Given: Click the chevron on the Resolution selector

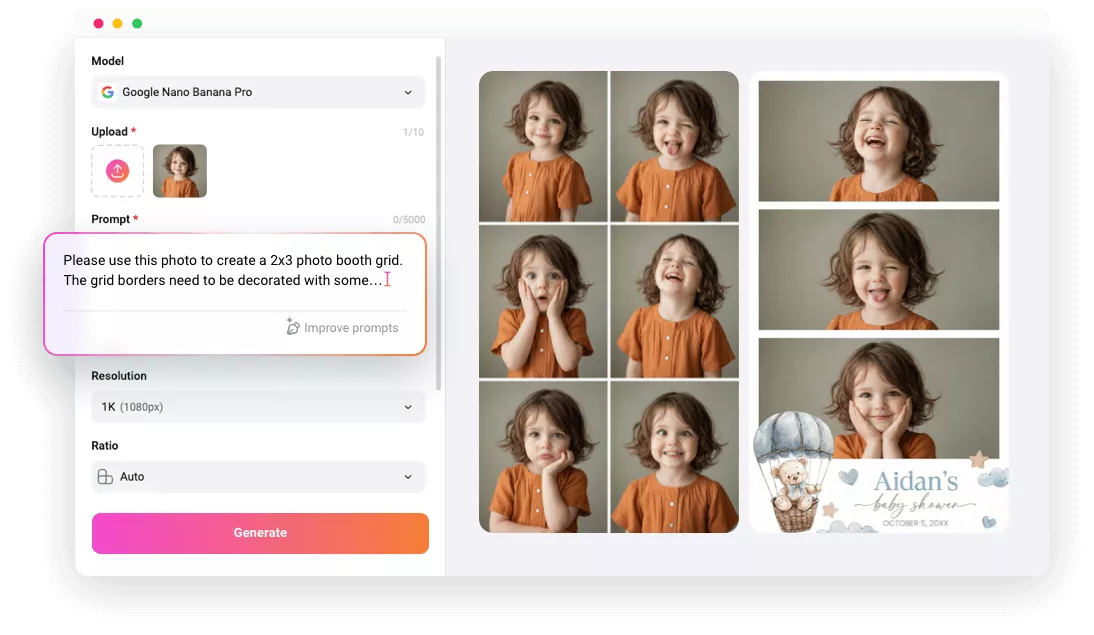Looking at the screenshot, I should (x=408, y=407).
